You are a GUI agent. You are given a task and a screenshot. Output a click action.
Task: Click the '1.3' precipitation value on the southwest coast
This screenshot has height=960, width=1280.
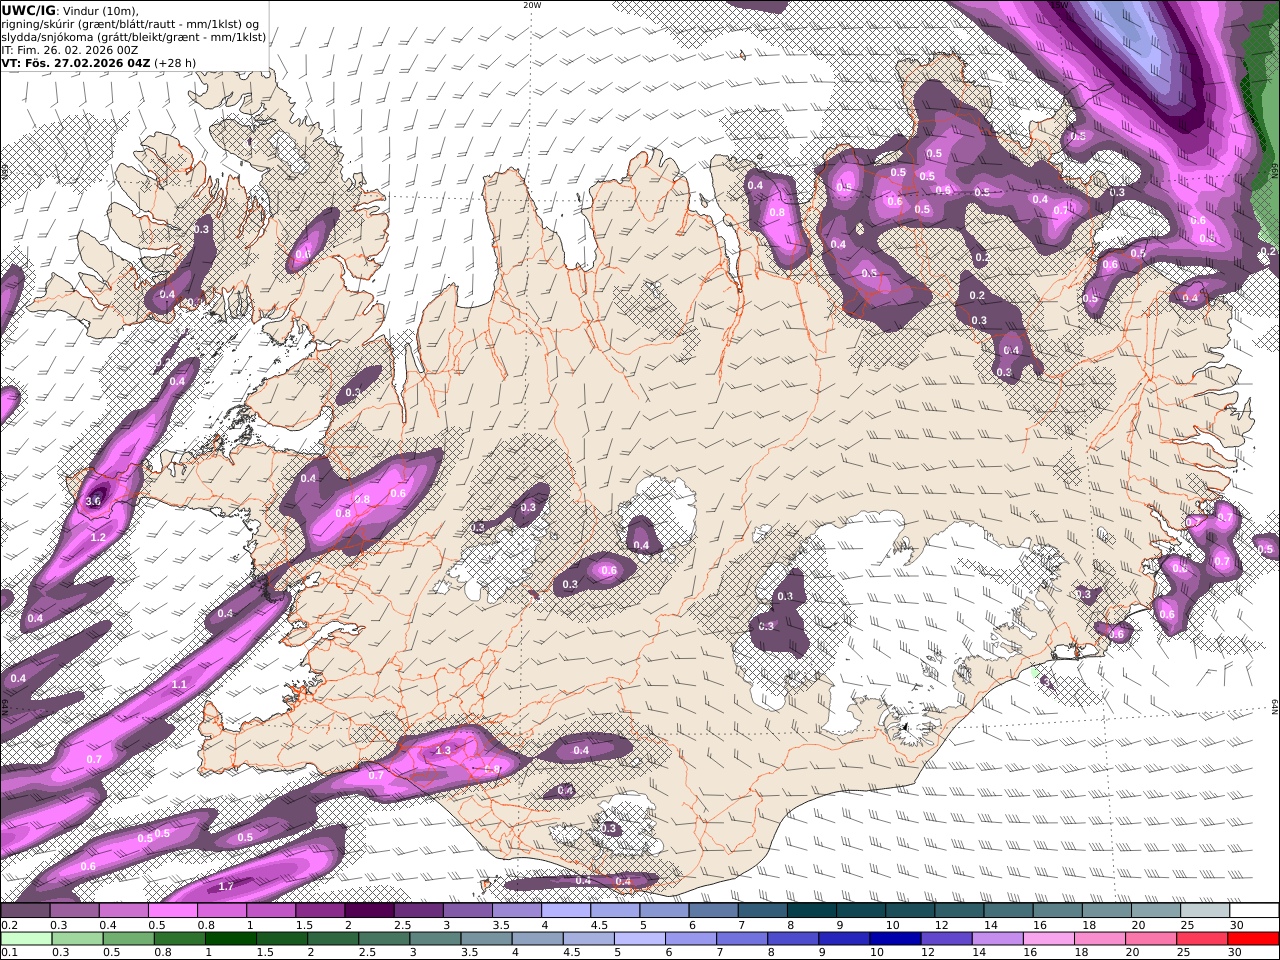click(x=444, y=750)
